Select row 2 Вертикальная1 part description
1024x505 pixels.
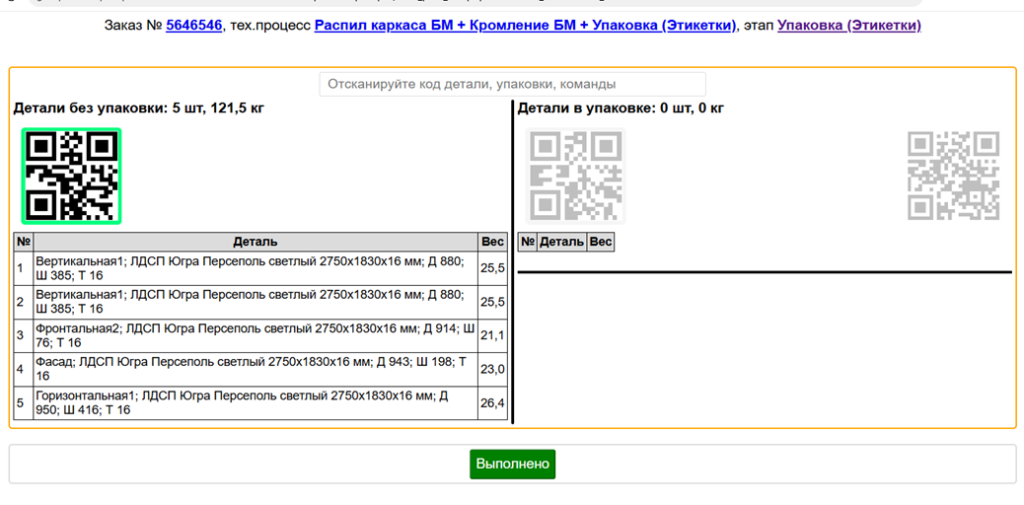255,301
